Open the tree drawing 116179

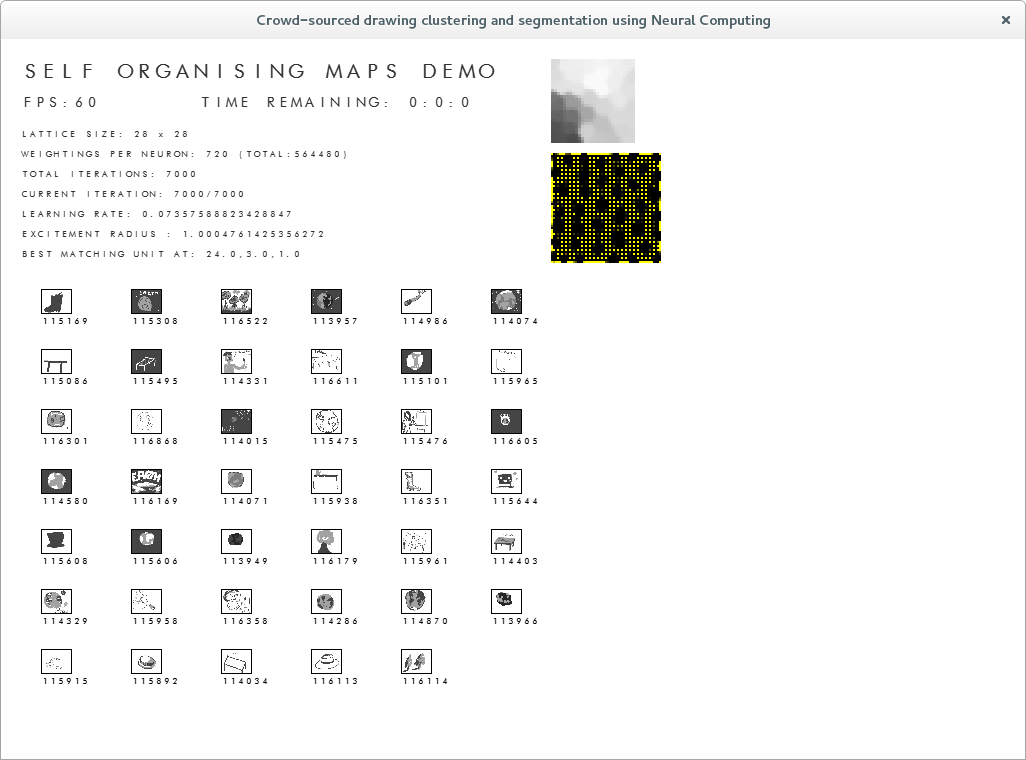327,541
